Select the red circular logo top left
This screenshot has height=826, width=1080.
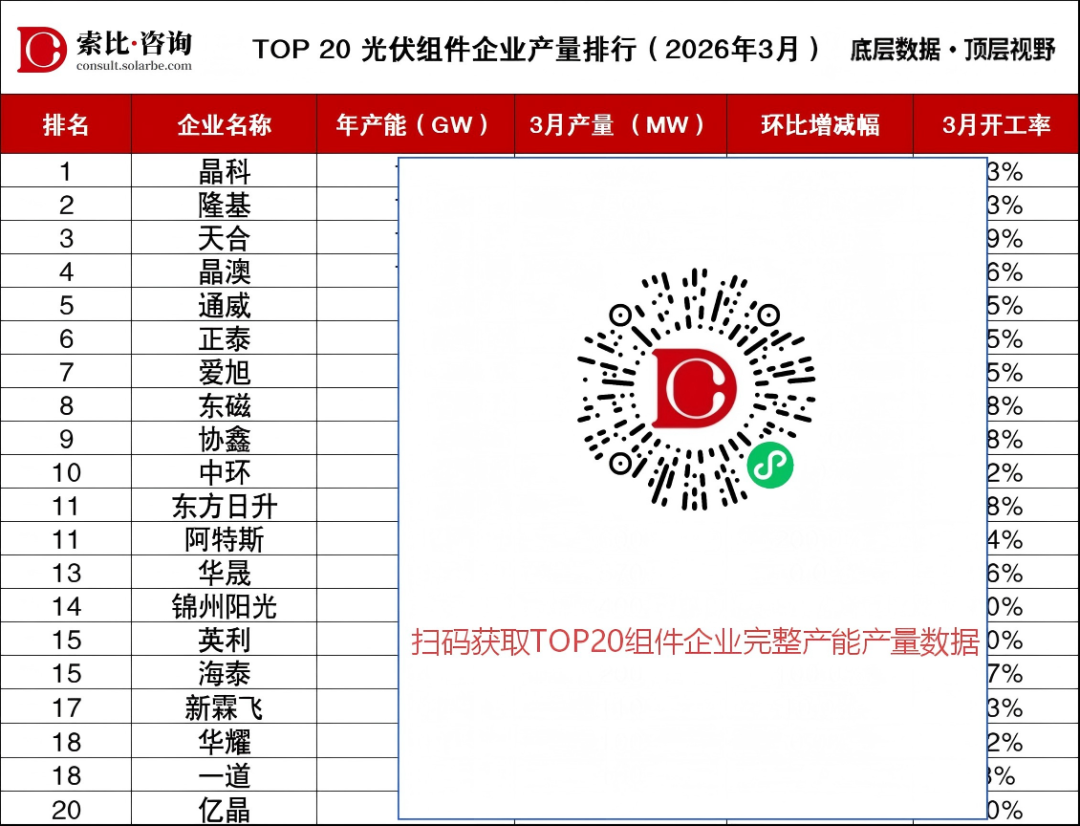40,47
